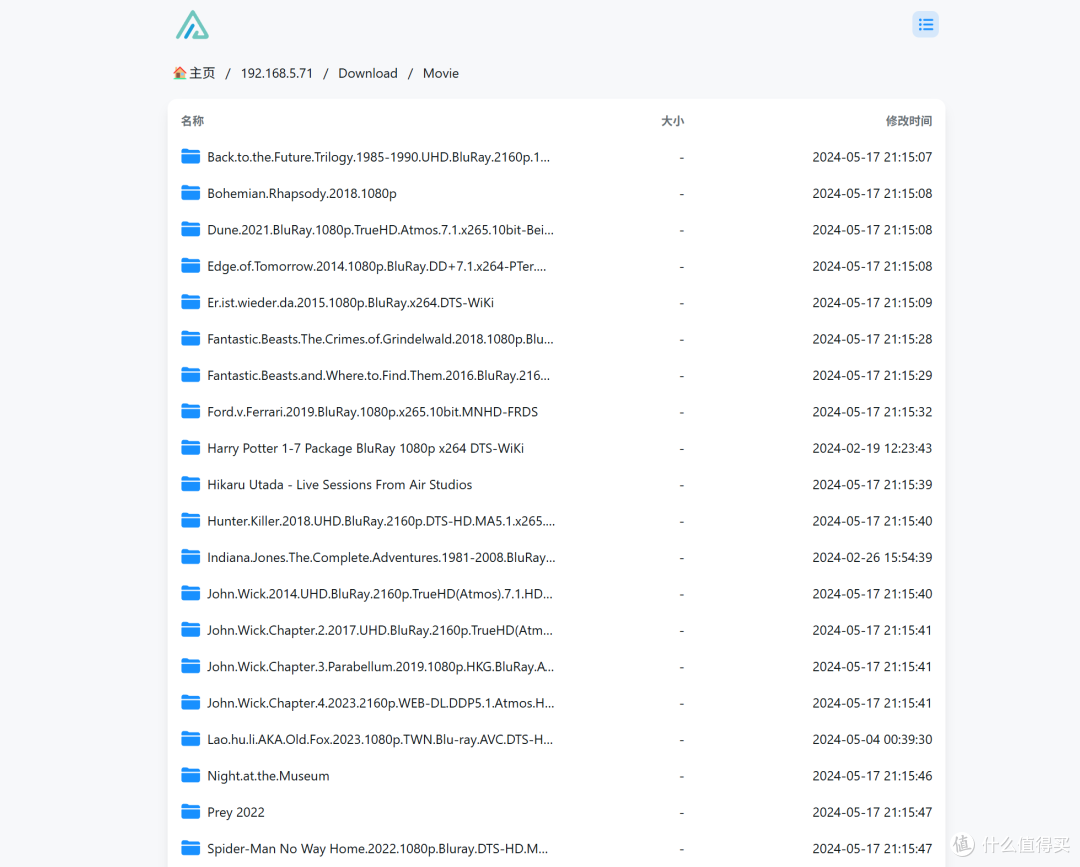Open John.Wick.Chapter.3.Parabellum.2019 folder name
1080x867 pixels.
381,667
